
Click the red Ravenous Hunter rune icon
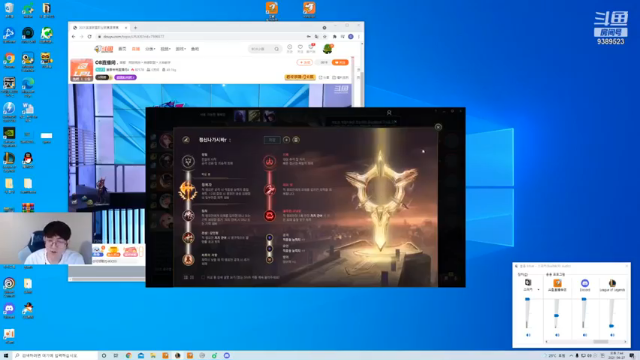[x=270, y=216]
